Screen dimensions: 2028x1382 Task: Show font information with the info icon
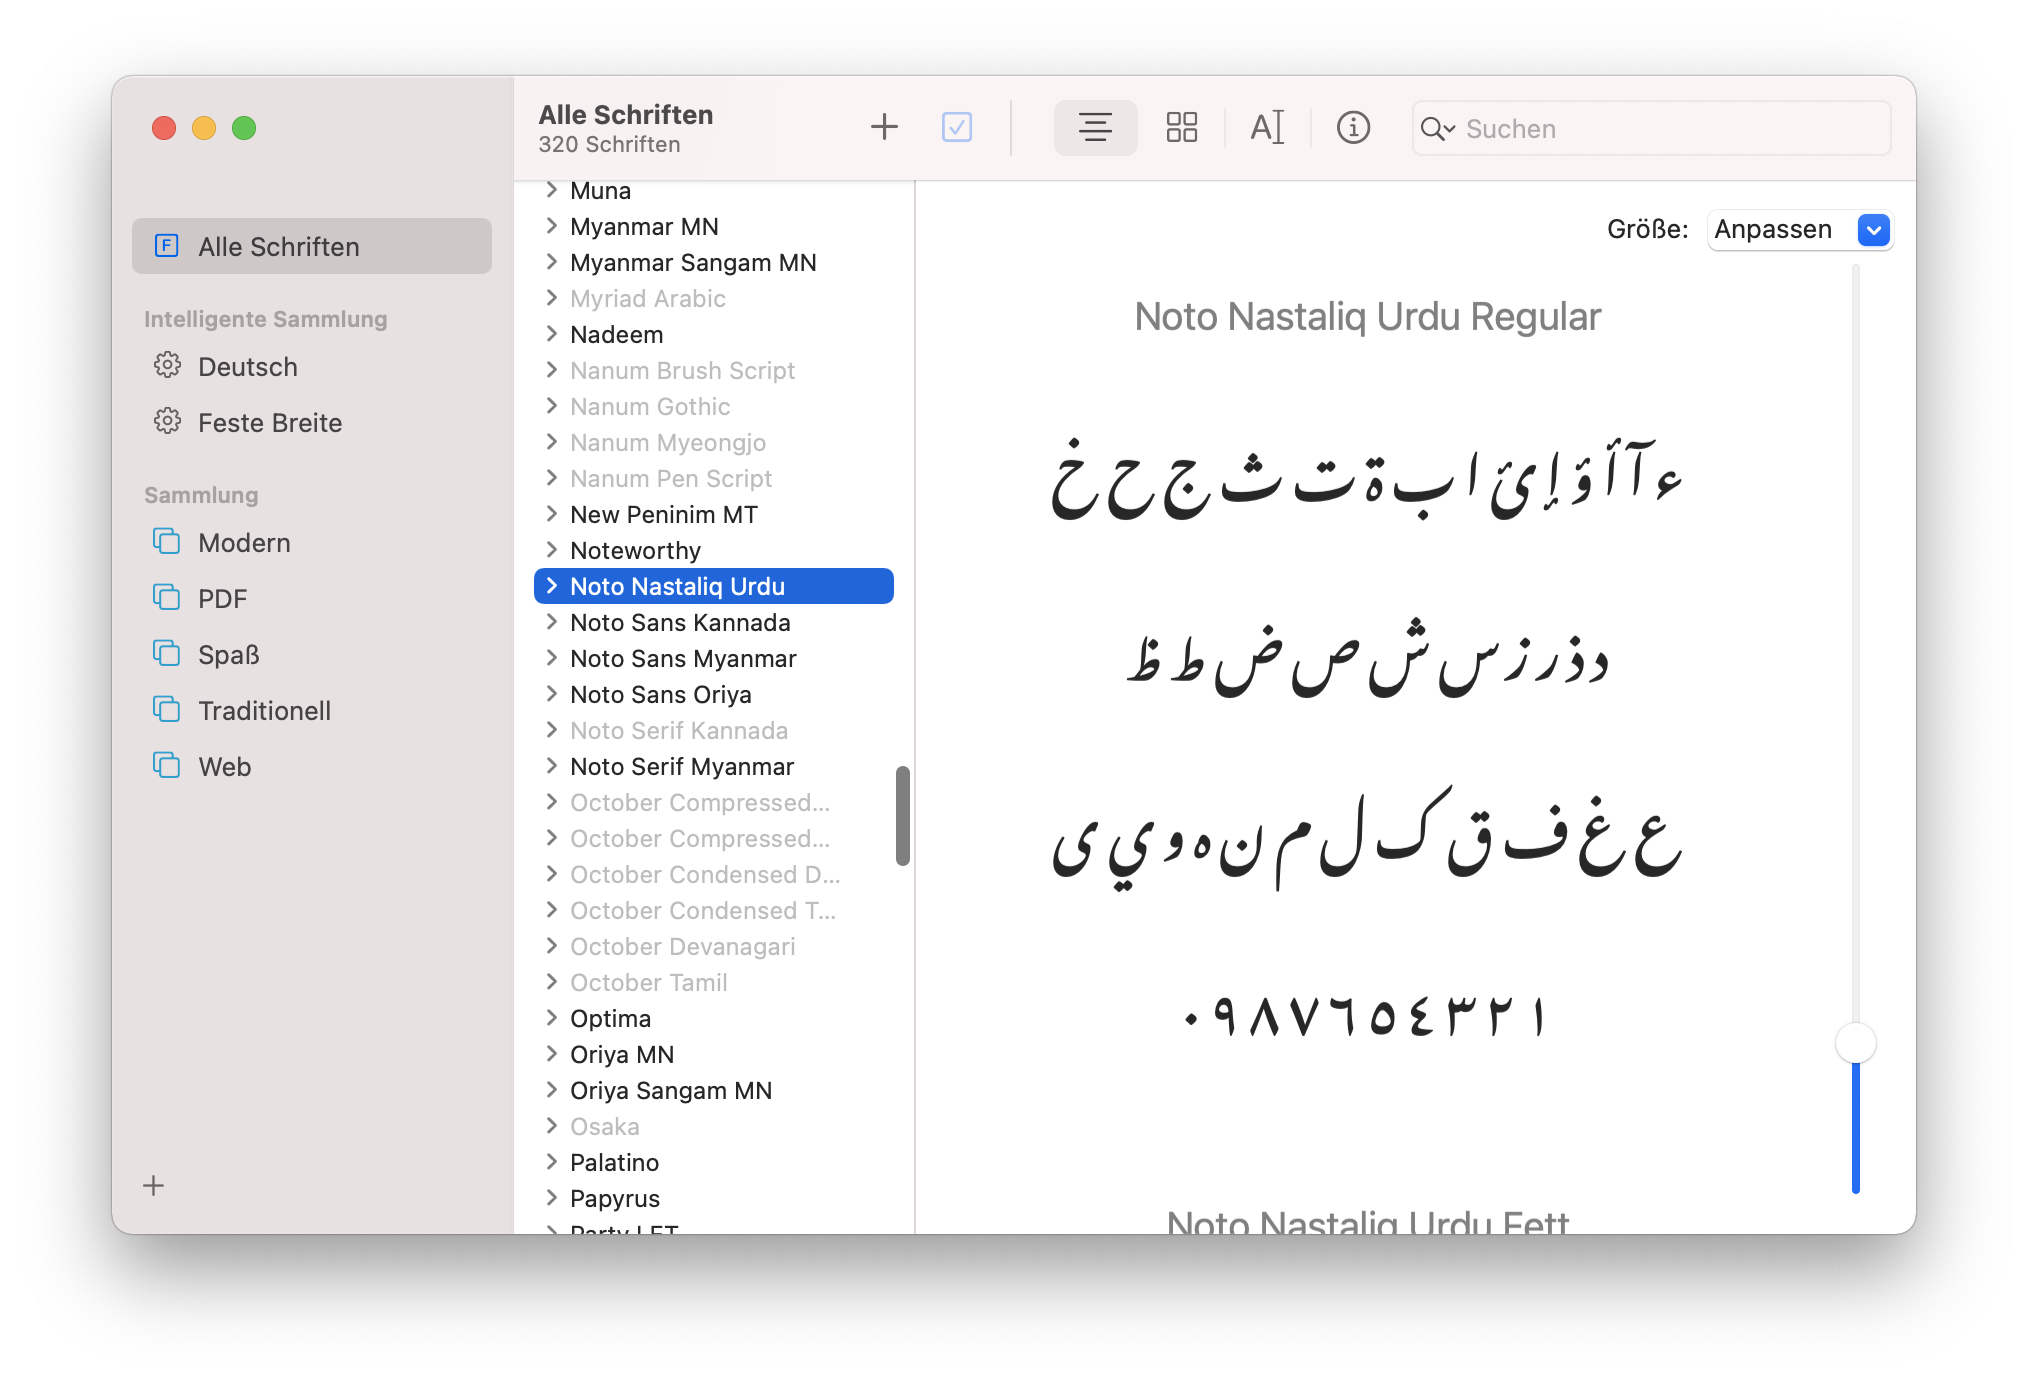coord(1353,127)
